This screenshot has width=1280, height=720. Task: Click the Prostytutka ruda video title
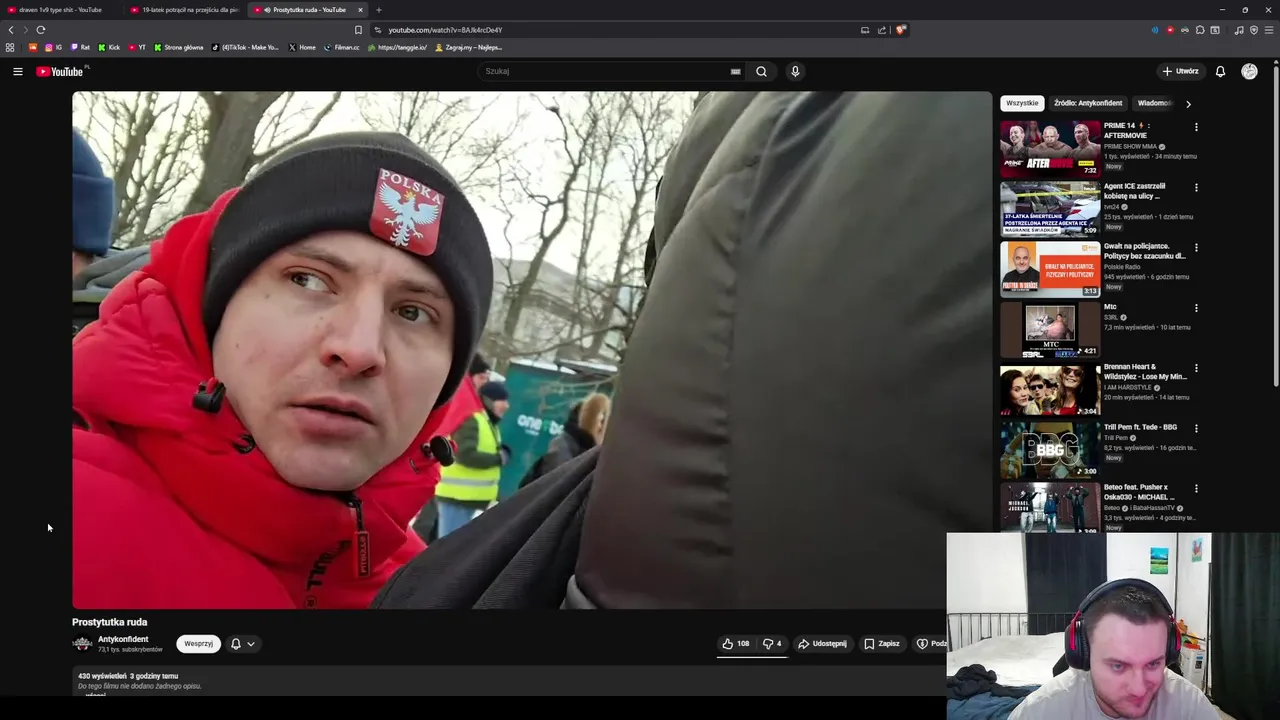[x=110, y=622]
